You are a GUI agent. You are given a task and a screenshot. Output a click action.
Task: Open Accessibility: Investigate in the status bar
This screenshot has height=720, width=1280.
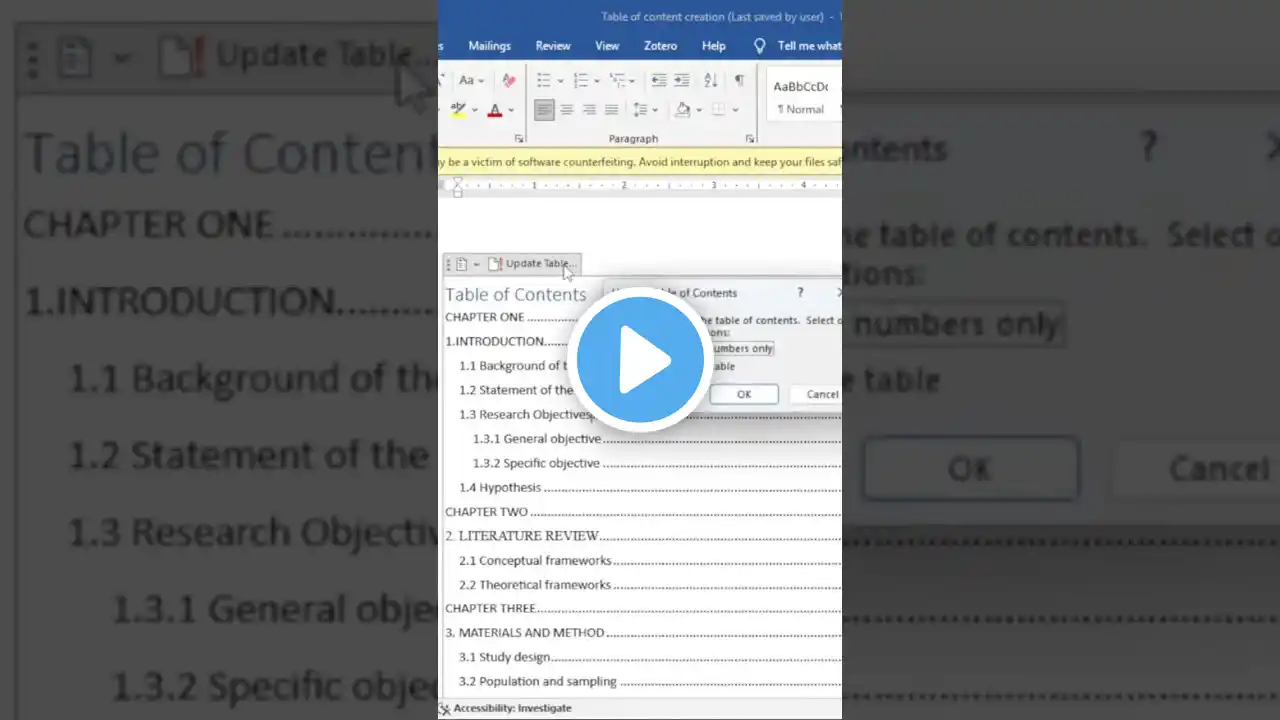pos(506,708)
